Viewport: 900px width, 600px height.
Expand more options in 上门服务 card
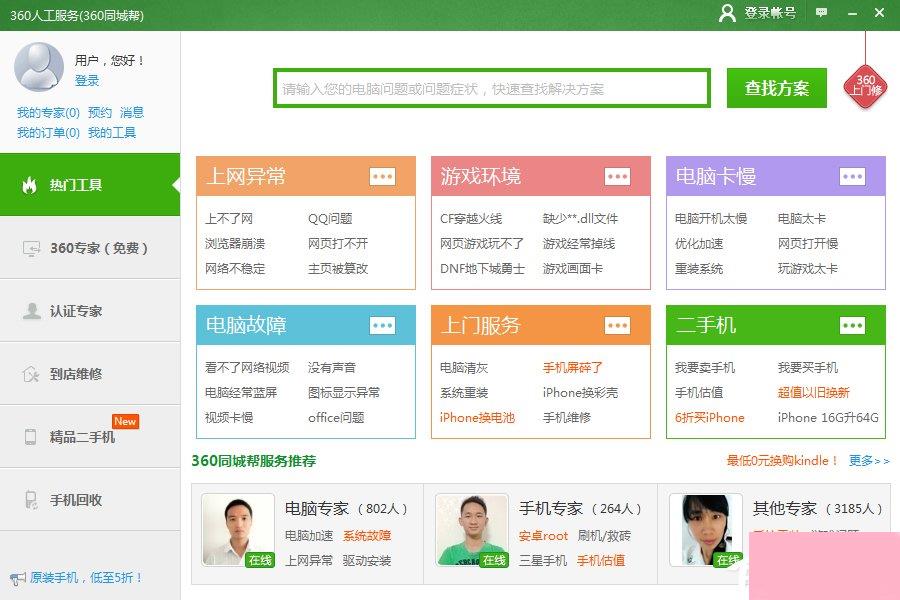click(x=617, y=326)
